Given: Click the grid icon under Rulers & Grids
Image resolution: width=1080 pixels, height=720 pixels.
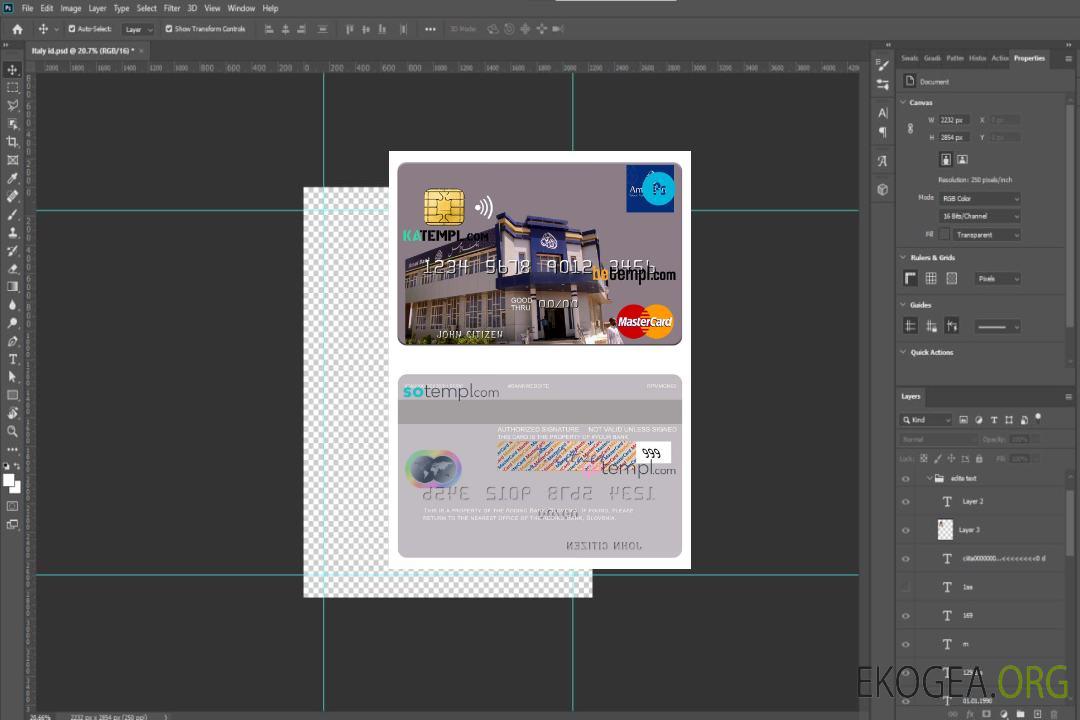Looking at the screenshot, I should click(931, 279).
